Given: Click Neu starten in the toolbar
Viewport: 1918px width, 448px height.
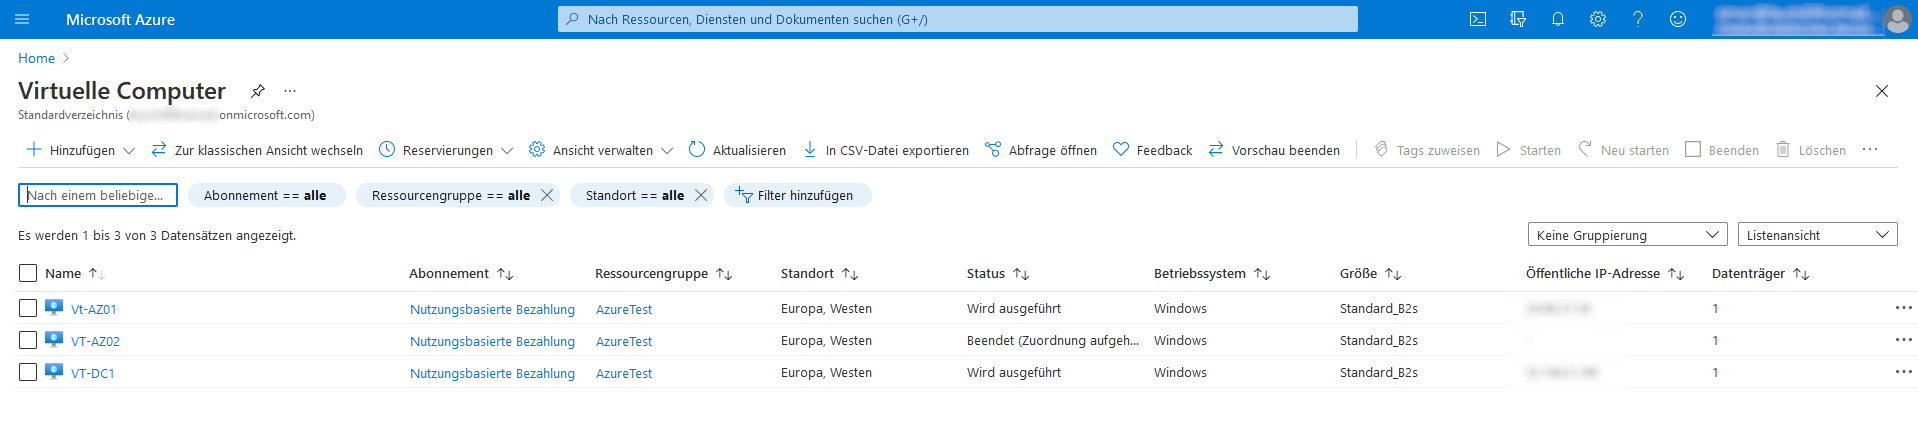Looking at the screenshot, I should click(x=1623, y=150).
